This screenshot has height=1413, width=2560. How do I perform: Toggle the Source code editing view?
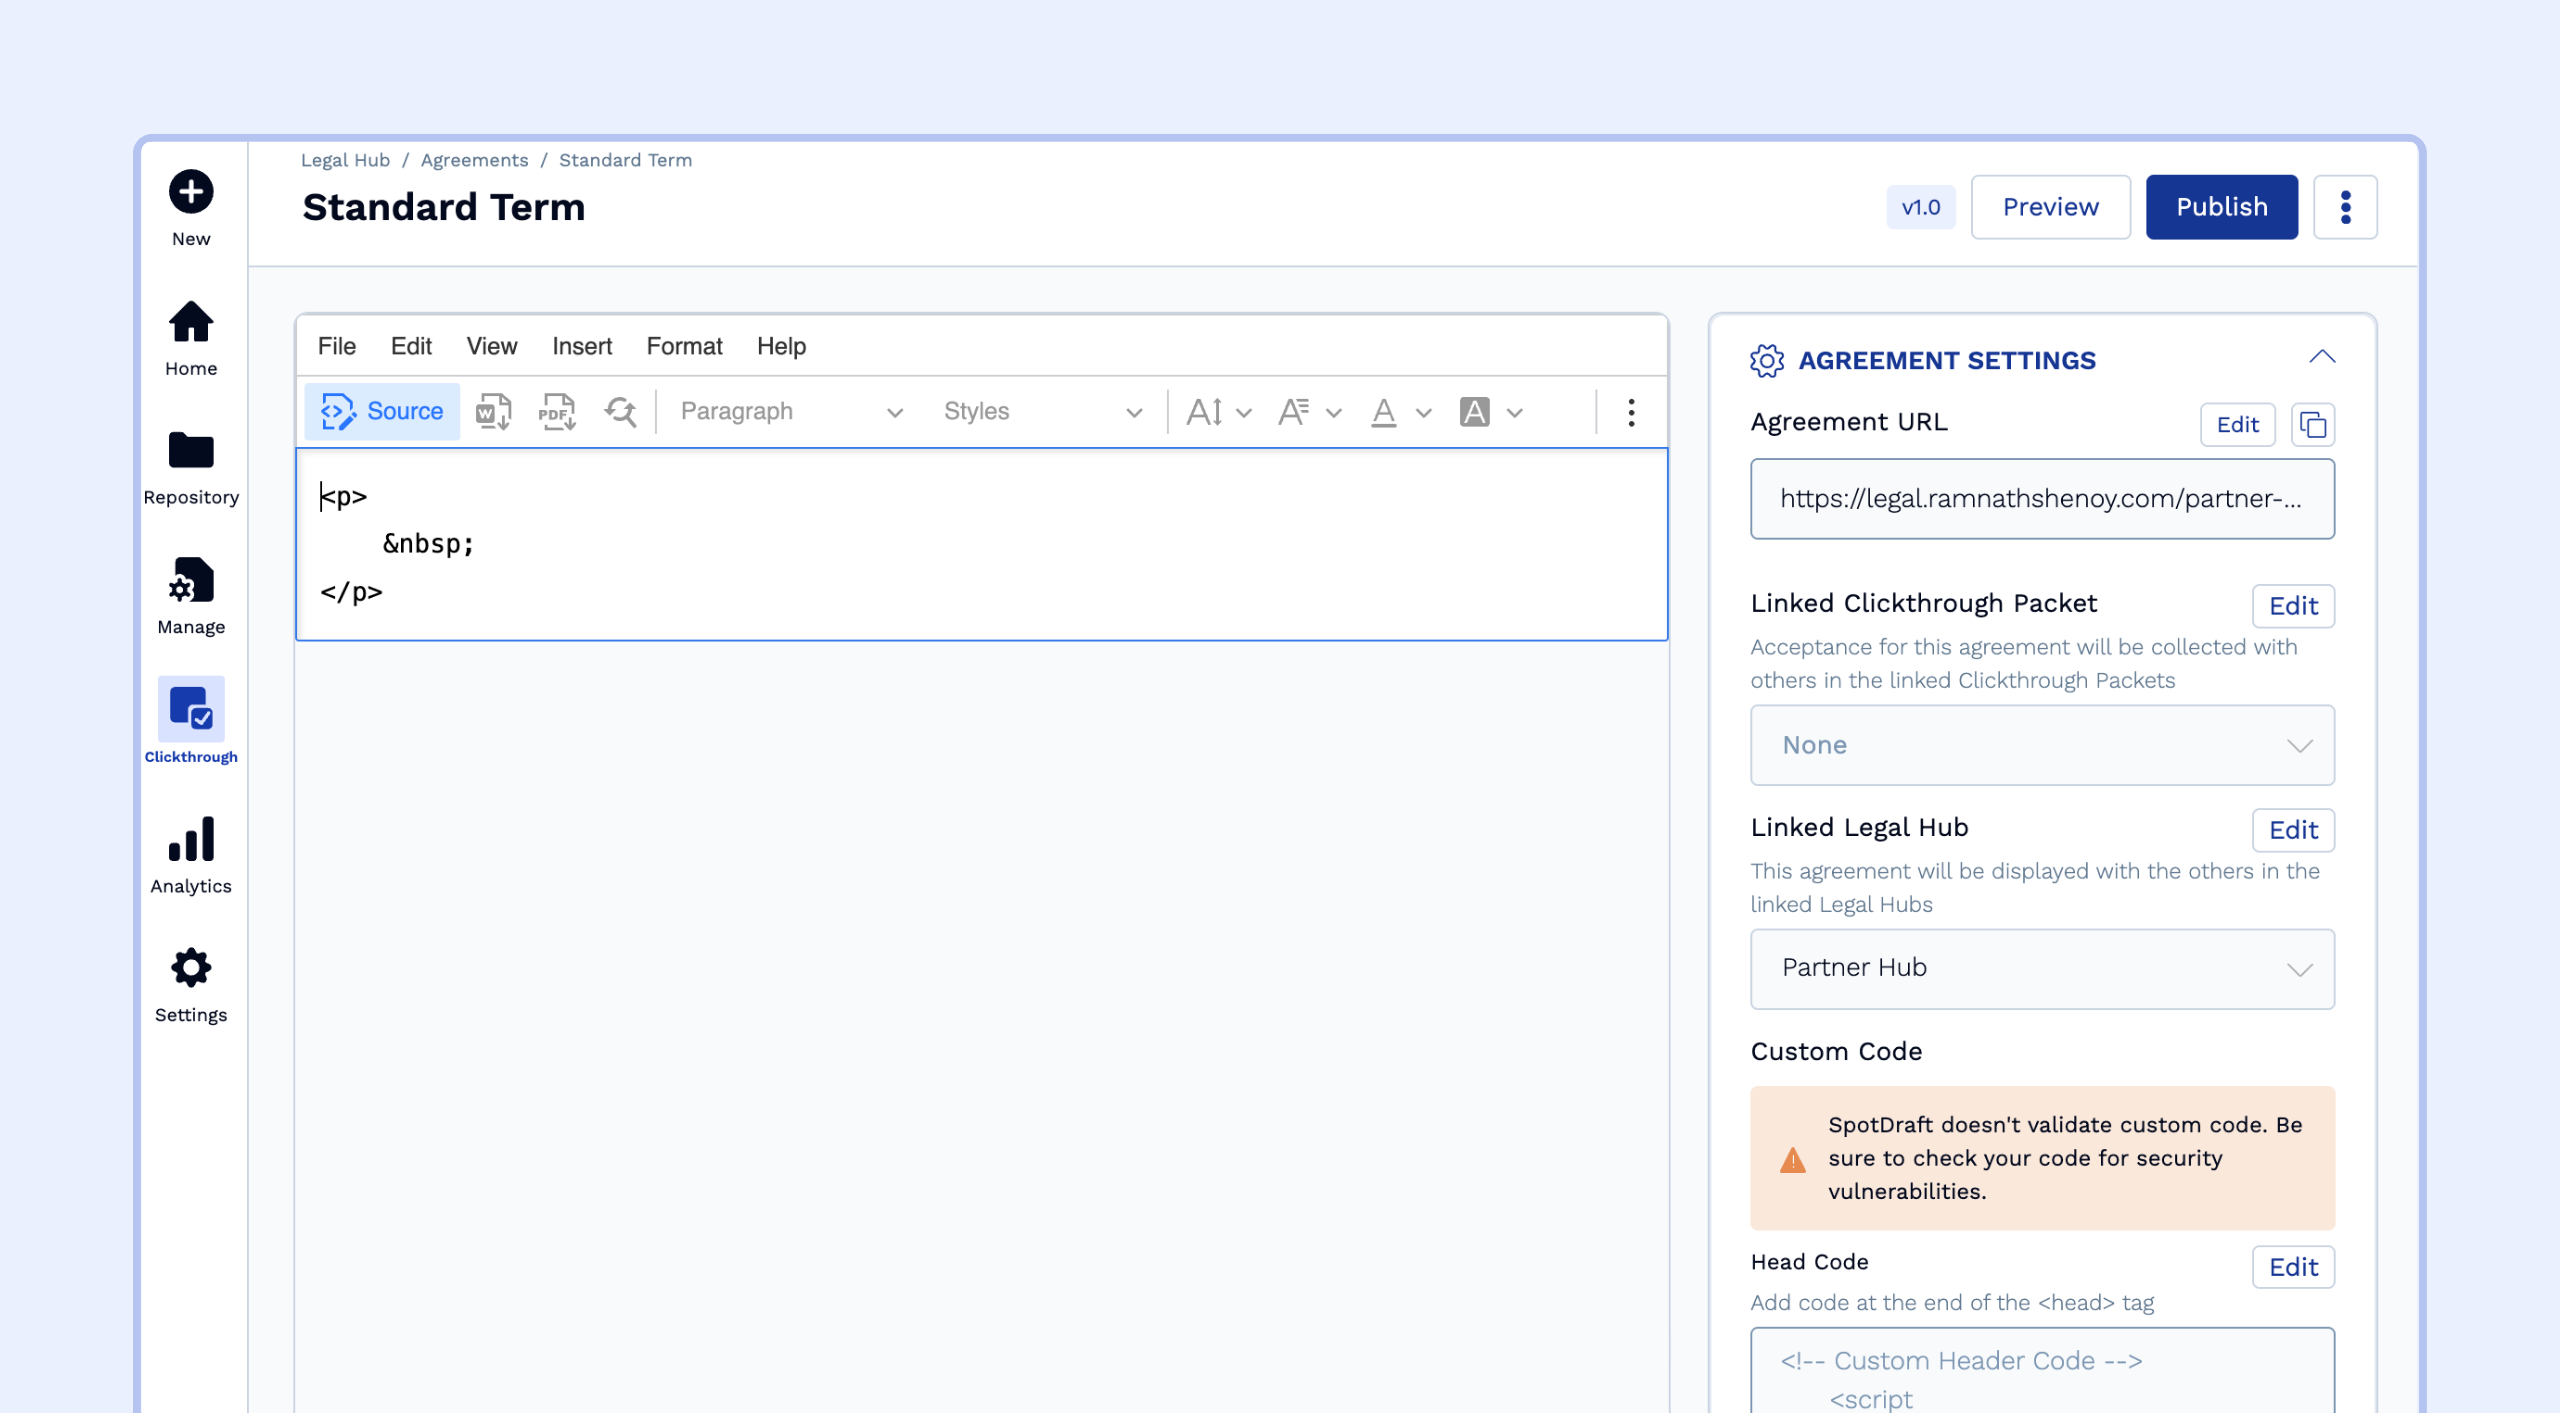(x=380, y=411)
